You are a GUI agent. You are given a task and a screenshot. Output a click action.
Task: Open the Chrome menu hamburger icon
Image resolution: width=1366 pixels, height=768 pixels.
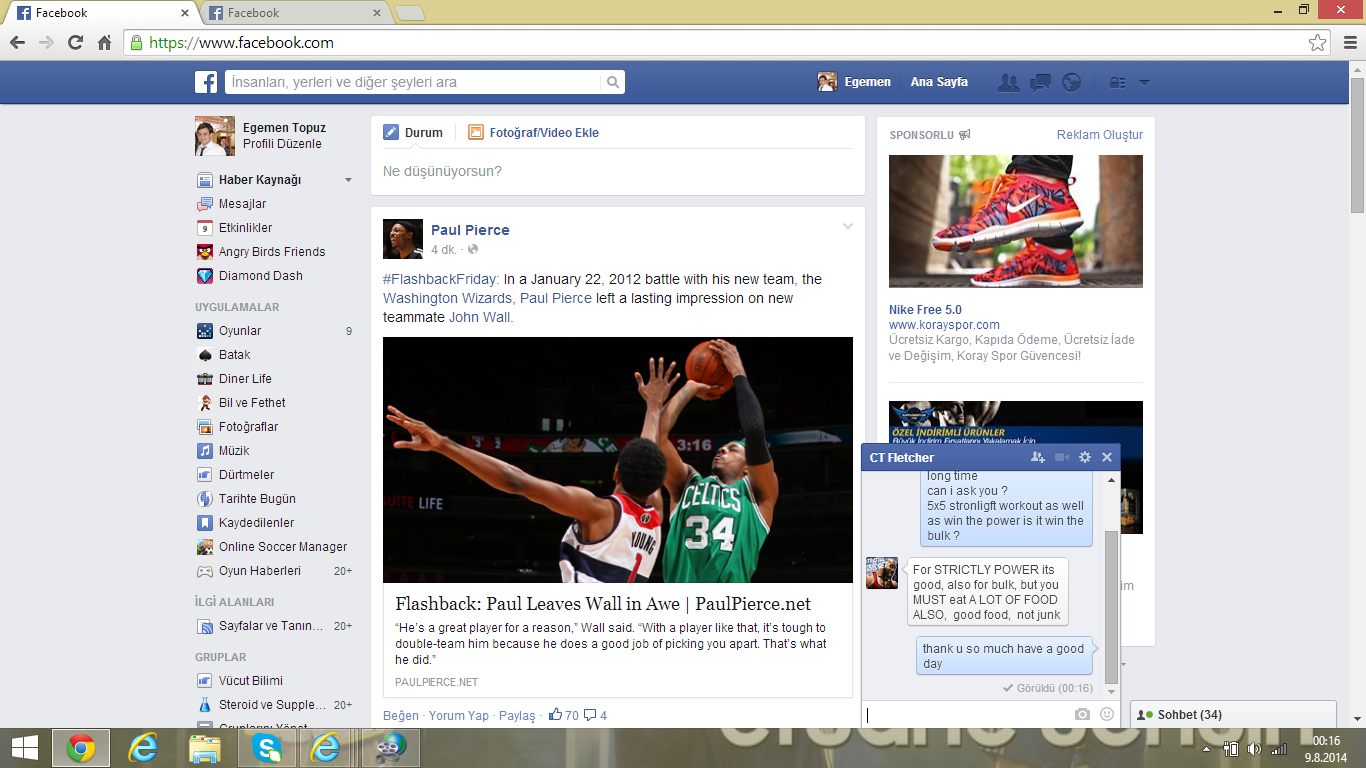tap(1350, 43)
